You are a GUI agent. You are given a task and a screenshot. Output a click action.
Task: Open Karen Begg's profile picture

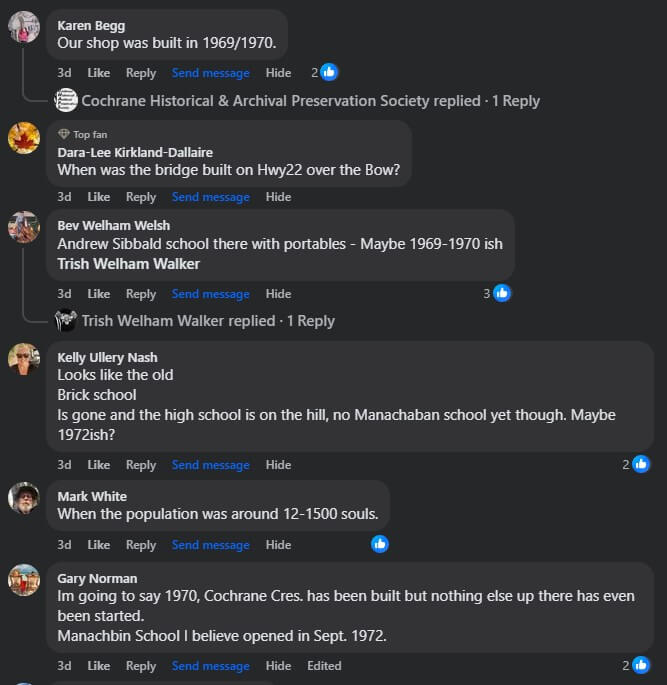[x=24, y=27]
